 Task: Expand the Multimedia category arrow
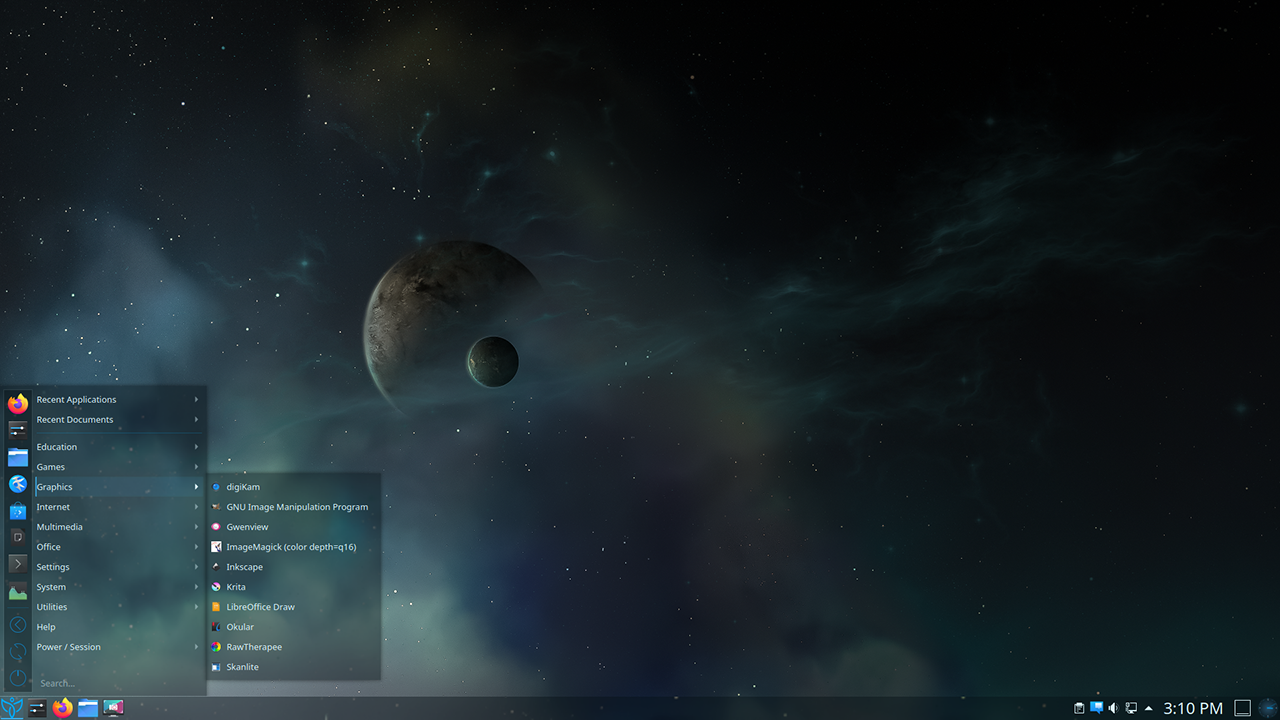(196, 527)
